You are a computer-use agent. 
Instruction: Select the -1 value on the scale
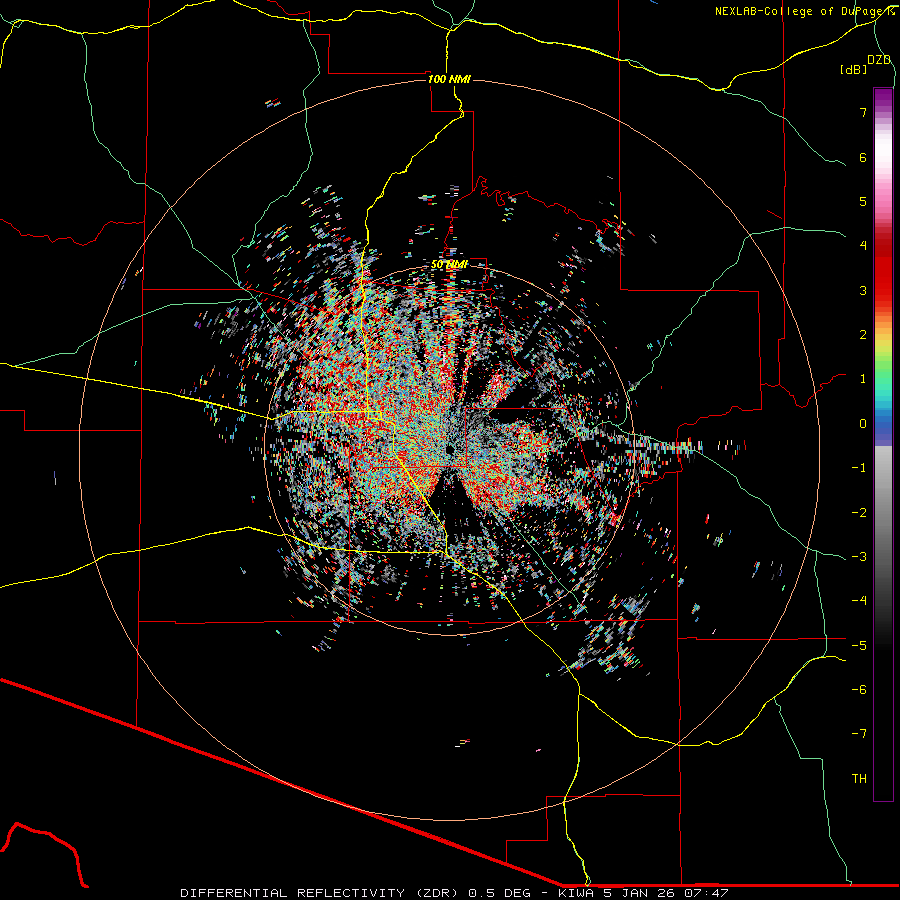click(x=859, y=468)
